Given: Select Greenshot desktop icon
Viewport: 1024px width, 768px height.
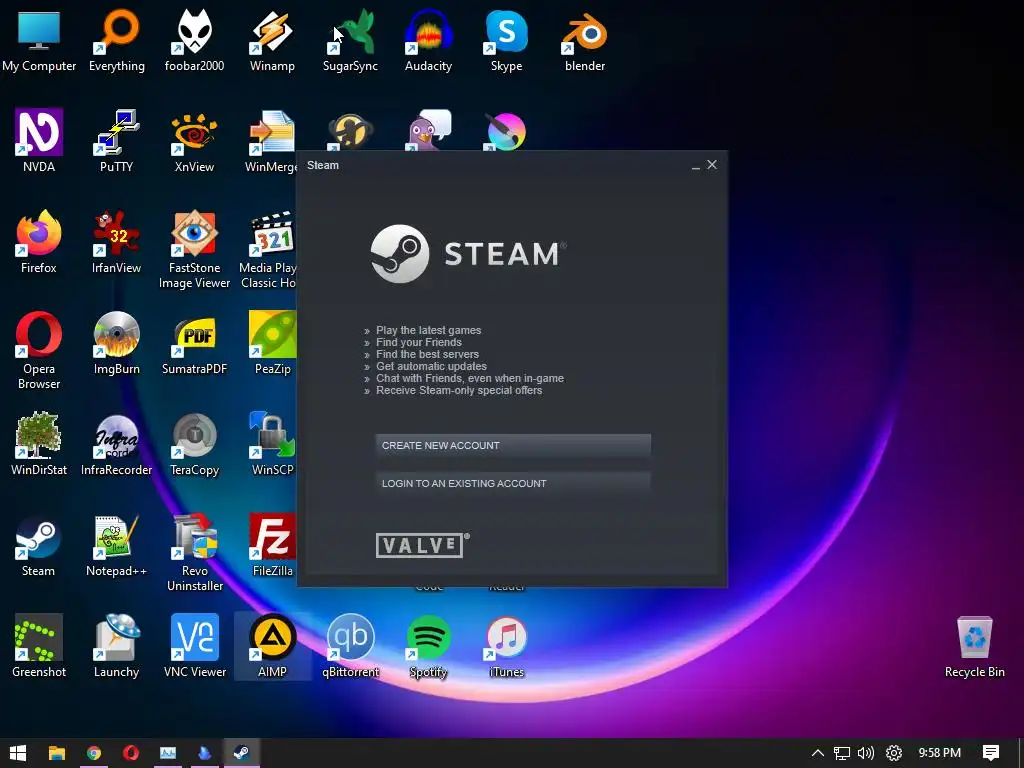Looking at the screenshot, I should tap(39, 647).
